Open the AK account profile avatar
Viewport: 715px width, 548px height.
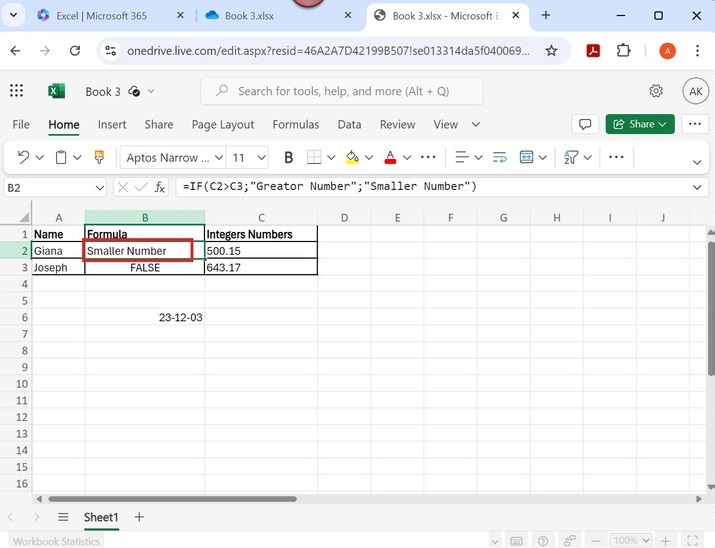coord(695,91)
